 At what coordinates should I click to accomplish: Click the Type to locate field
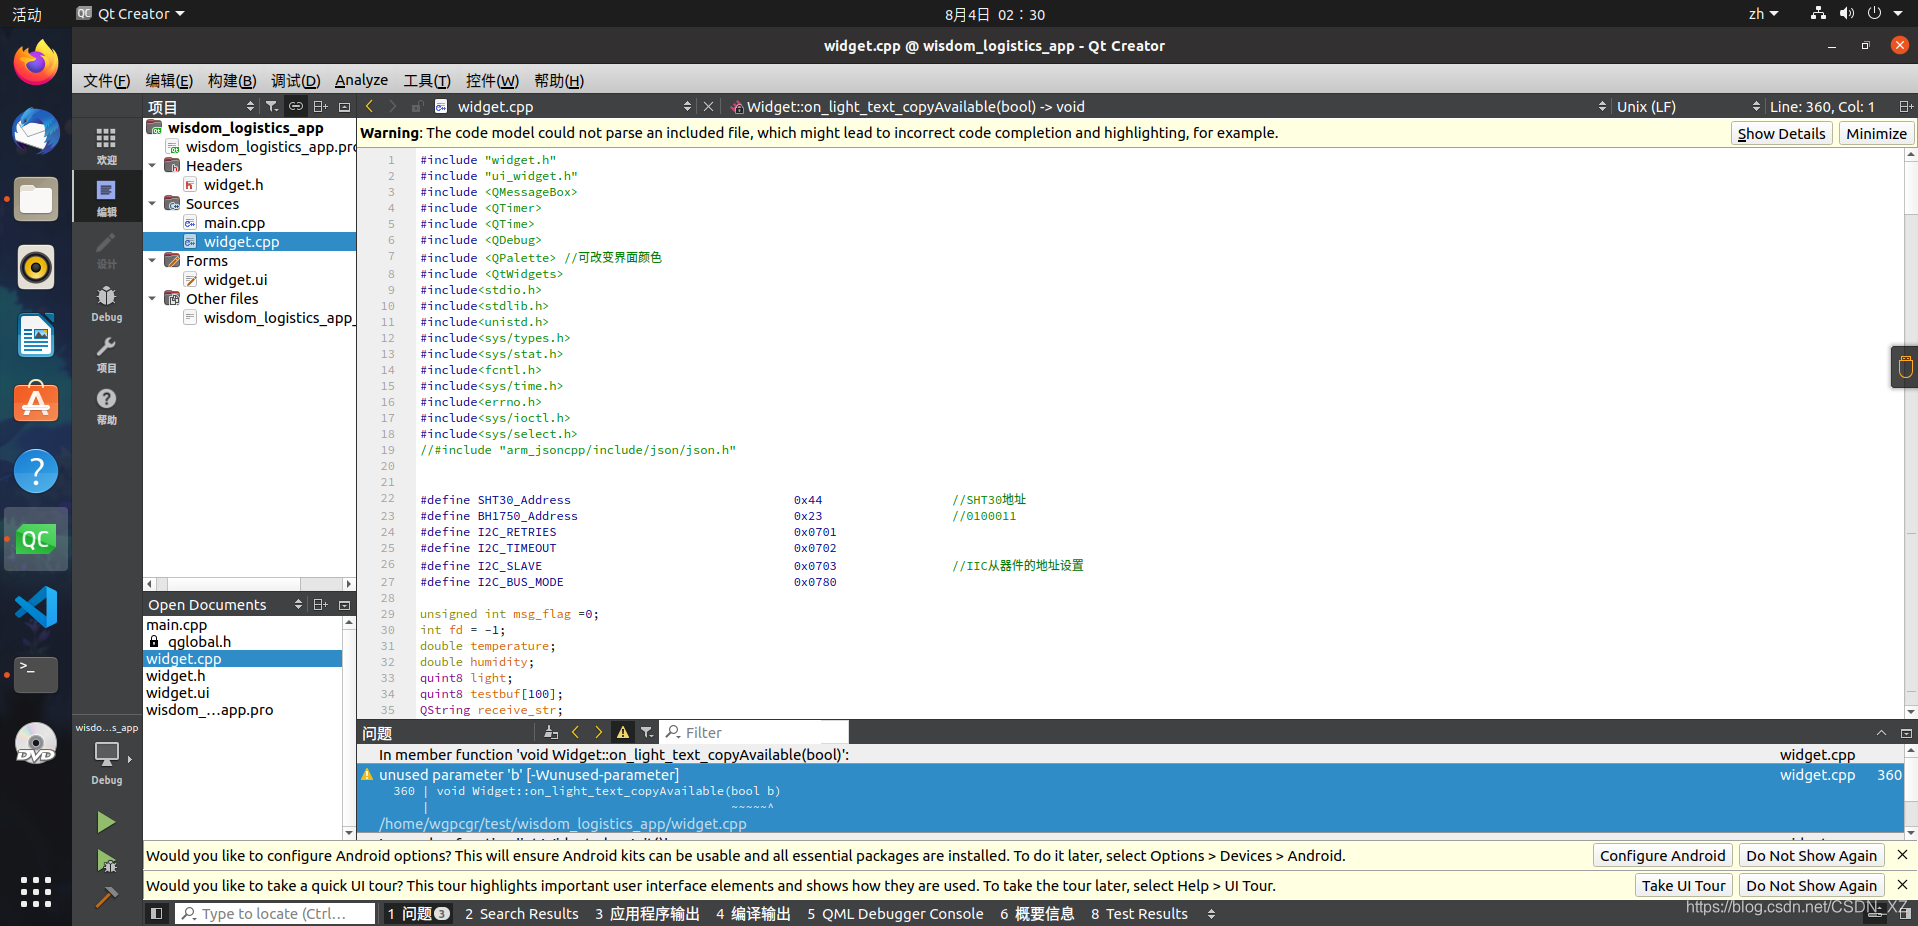point(275,913)
